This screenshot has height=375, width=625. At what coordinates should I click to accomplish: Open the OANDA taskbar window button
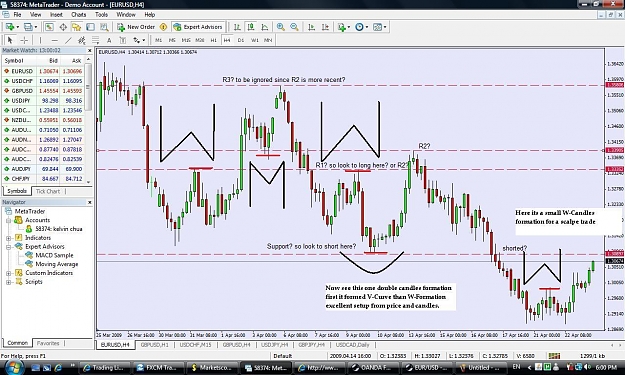point(373,368)
